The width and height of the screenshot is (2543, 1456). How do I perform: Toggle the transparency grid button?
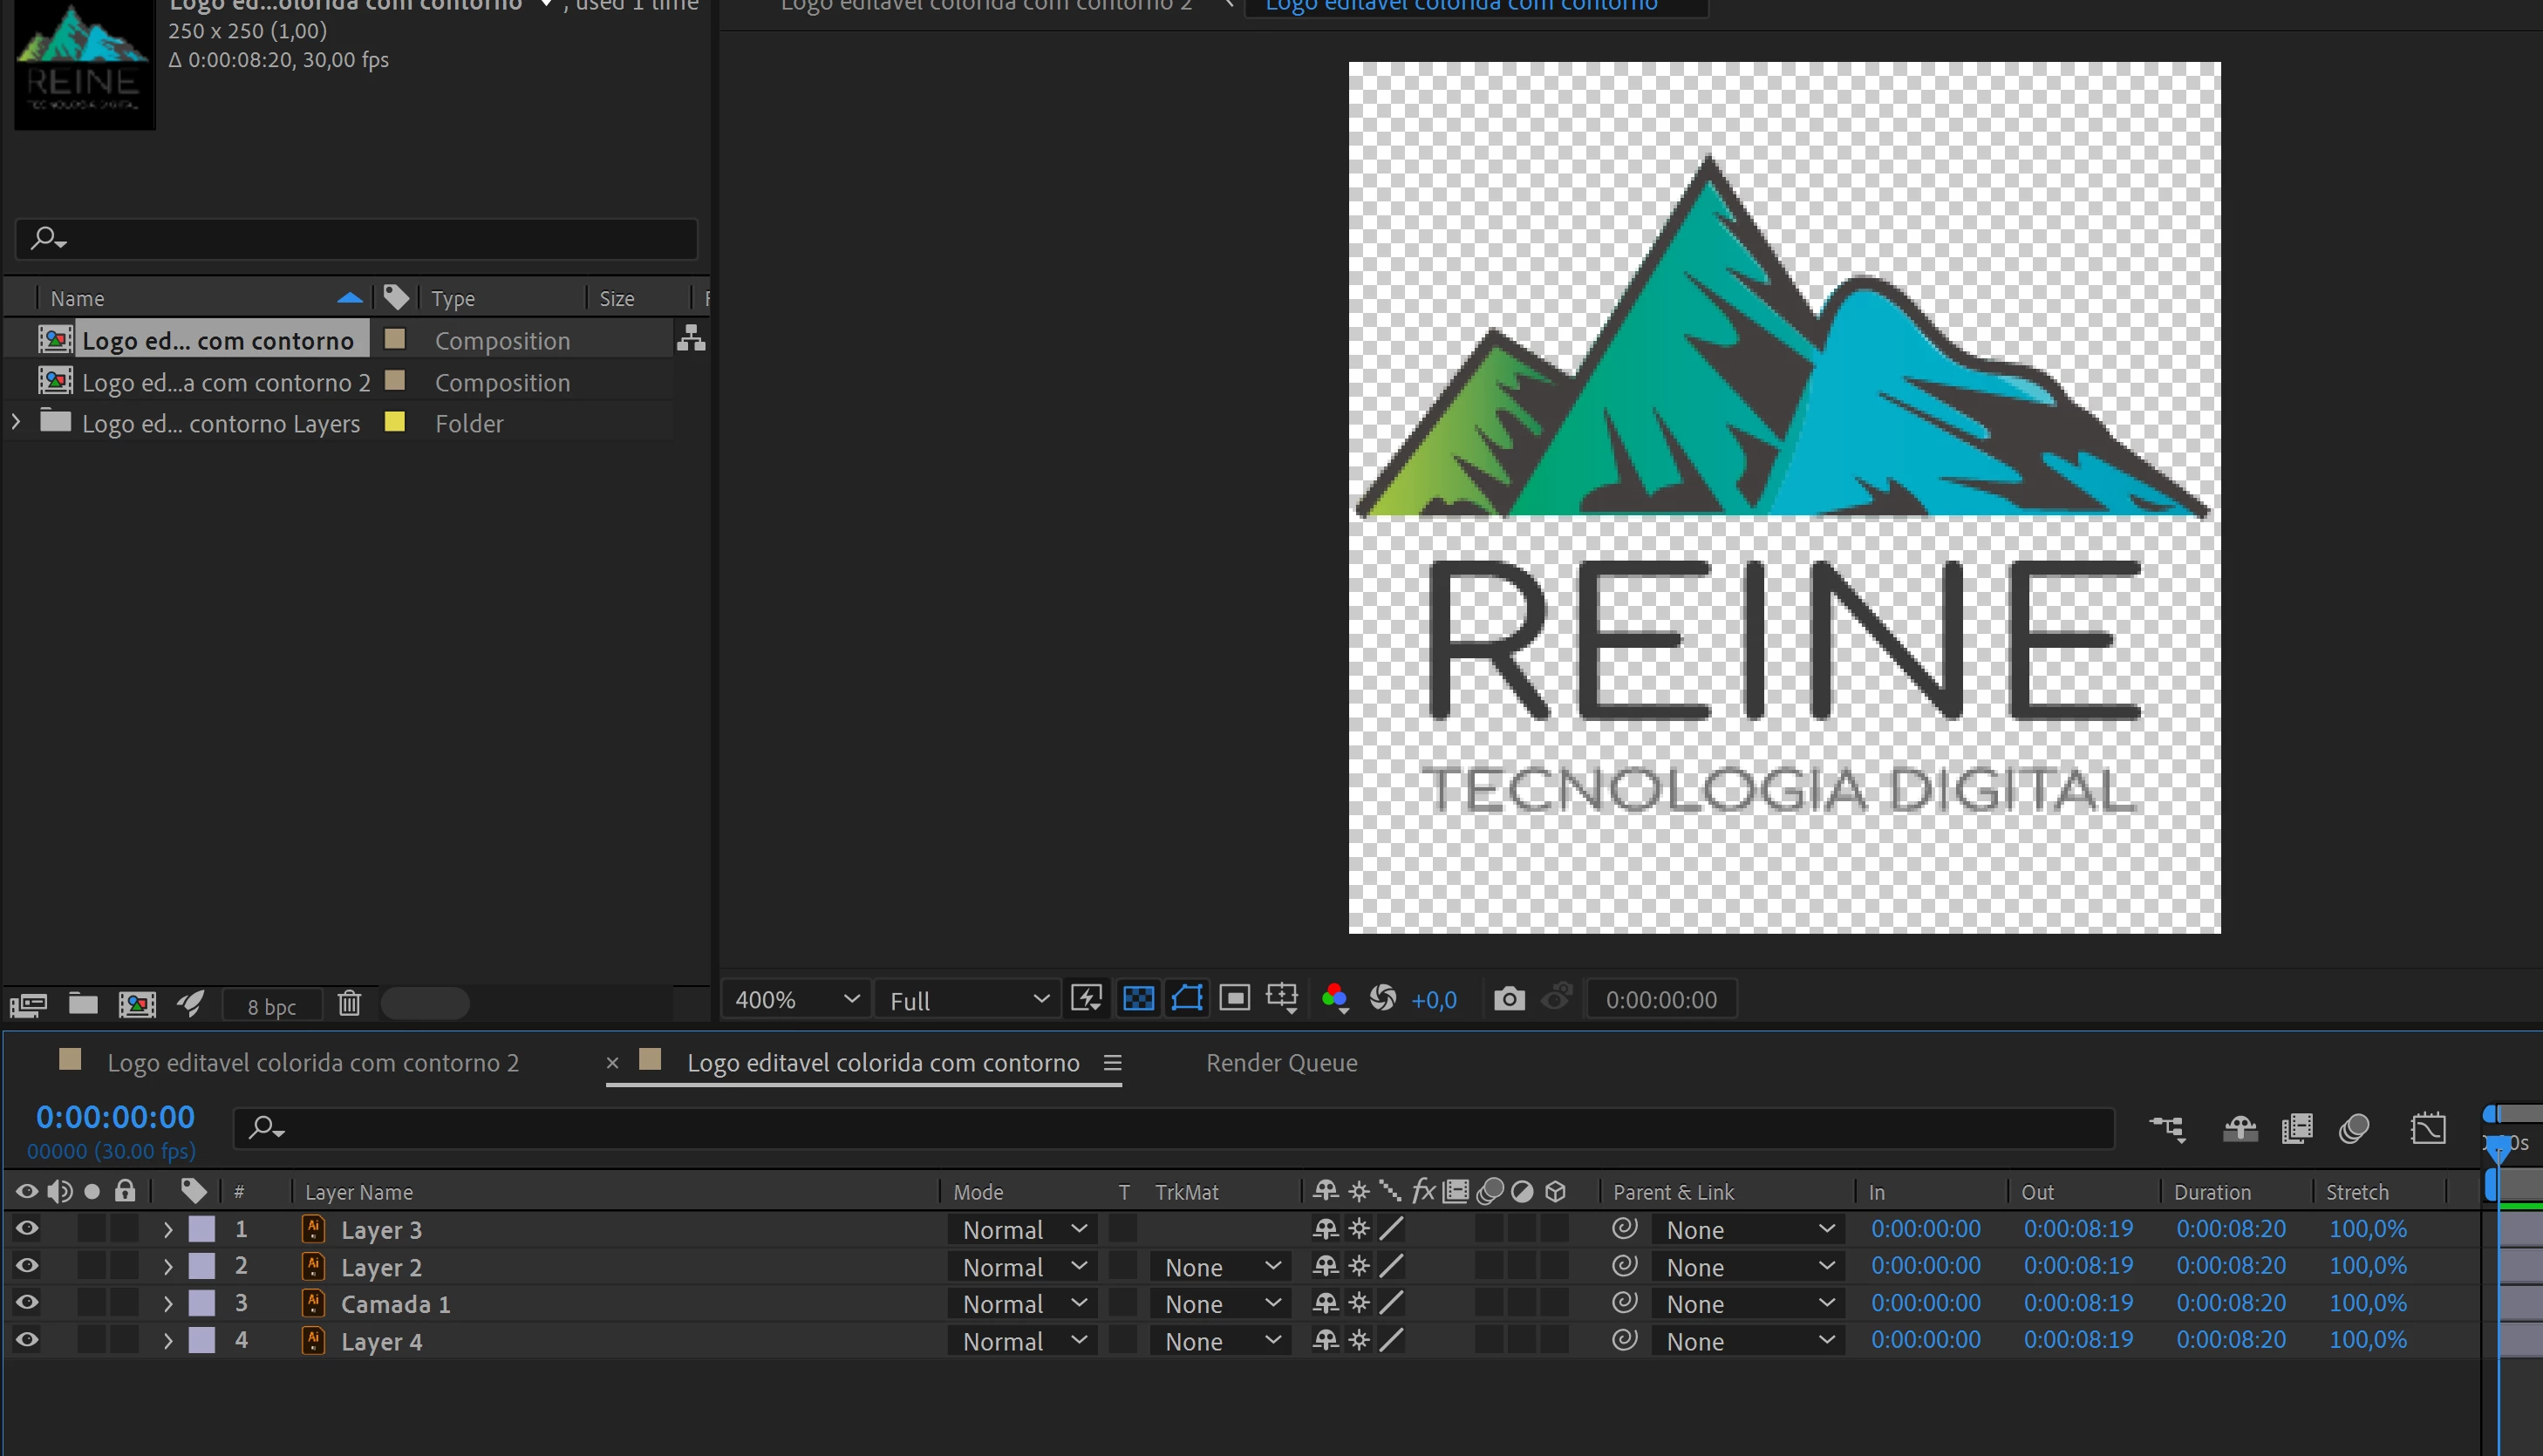point(1138,998)
